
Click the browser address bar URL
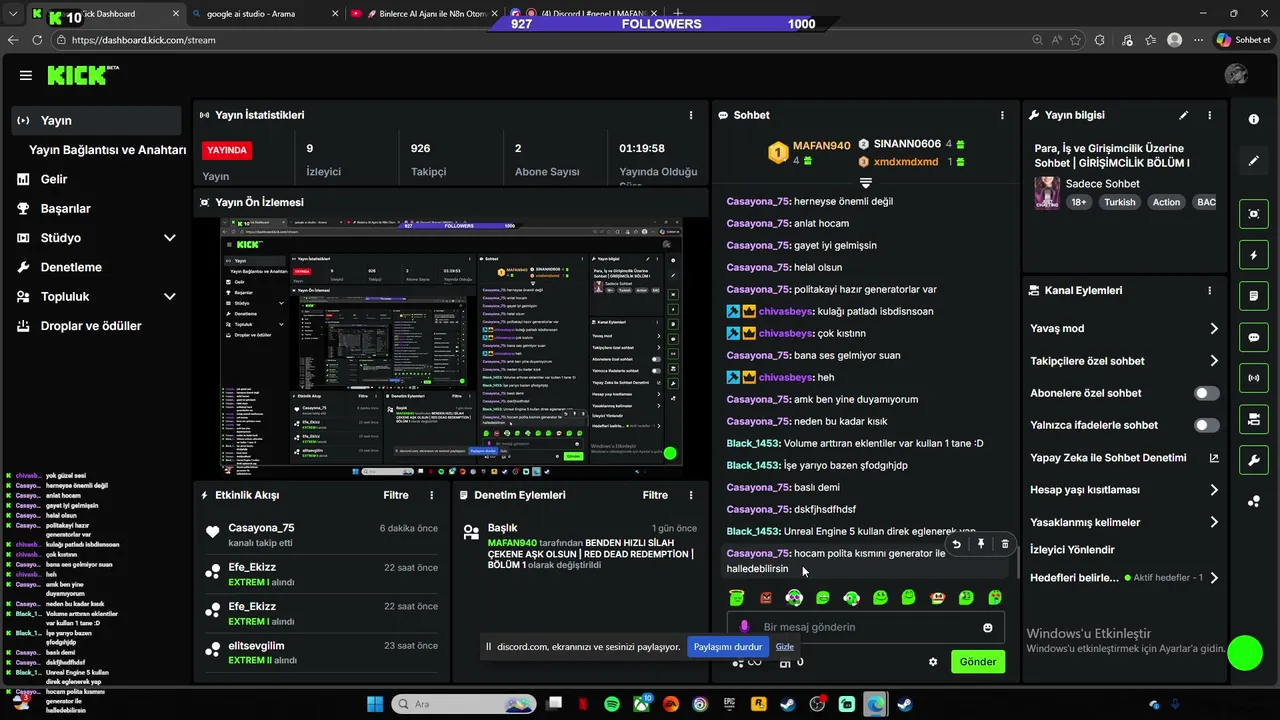(144, 40)
